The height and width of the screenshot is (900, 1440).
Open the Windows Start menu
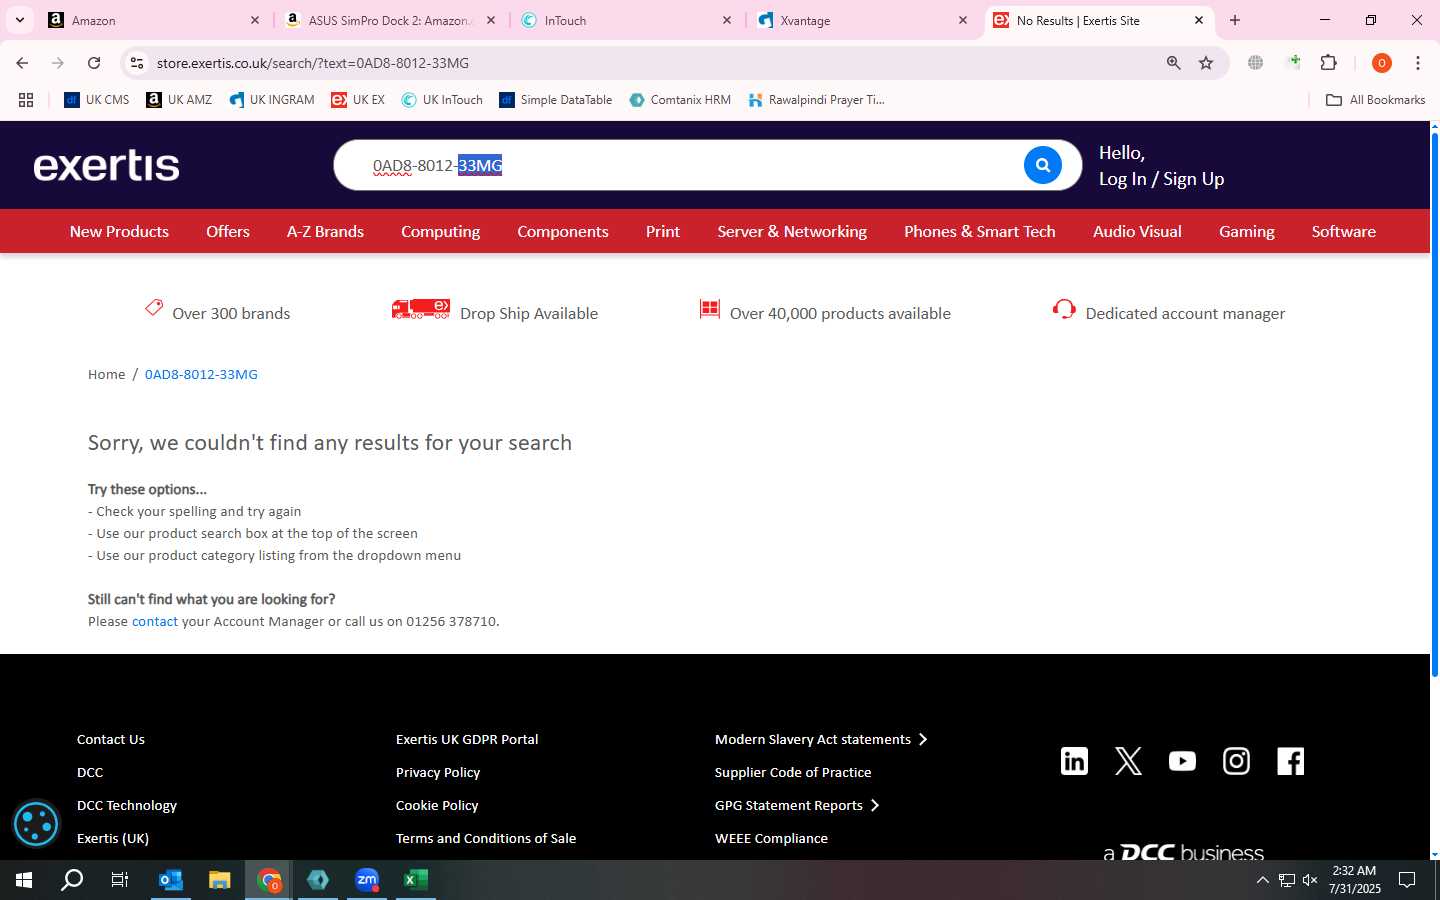click(24, 880)
